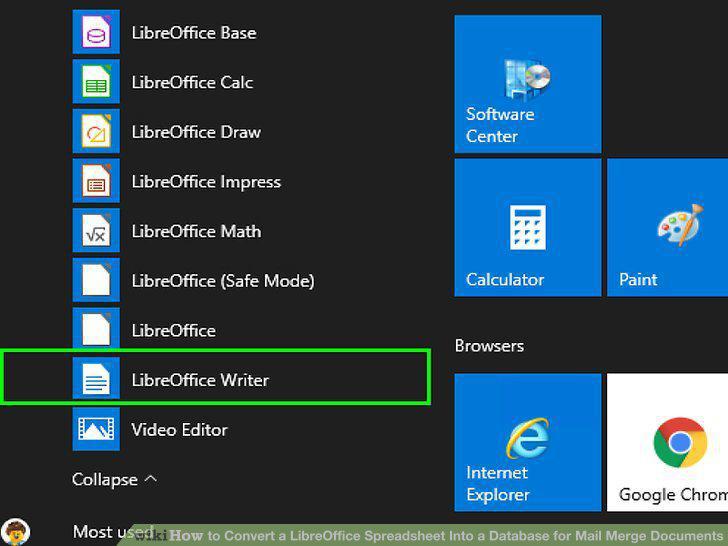Image resolution: width=728 pixels, height=546 pixels.
Task: Open the LibreOffice Draw icon
Action: [x=96, y=131]
